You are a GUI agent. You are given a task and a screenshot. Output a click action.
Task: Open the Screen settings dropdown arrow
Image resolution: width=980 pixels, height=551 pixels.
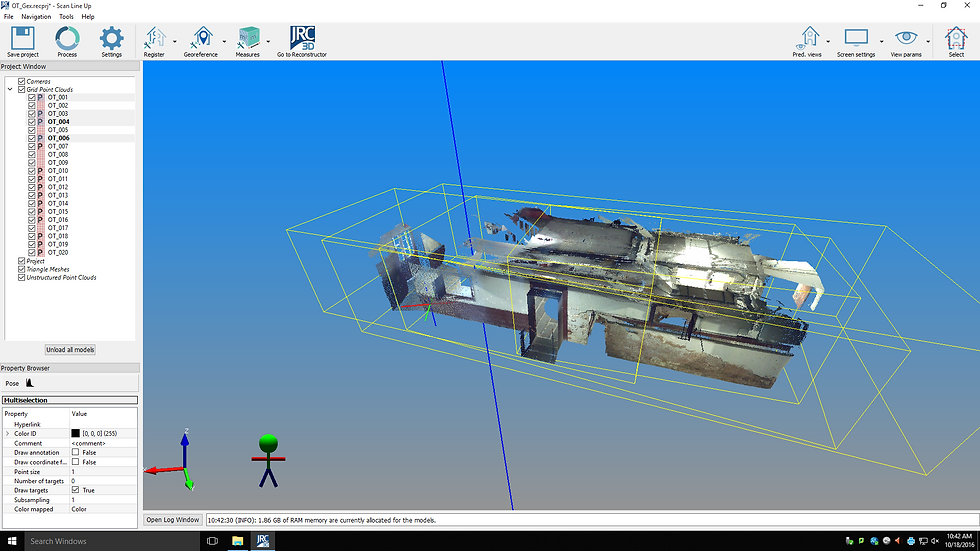882,42
